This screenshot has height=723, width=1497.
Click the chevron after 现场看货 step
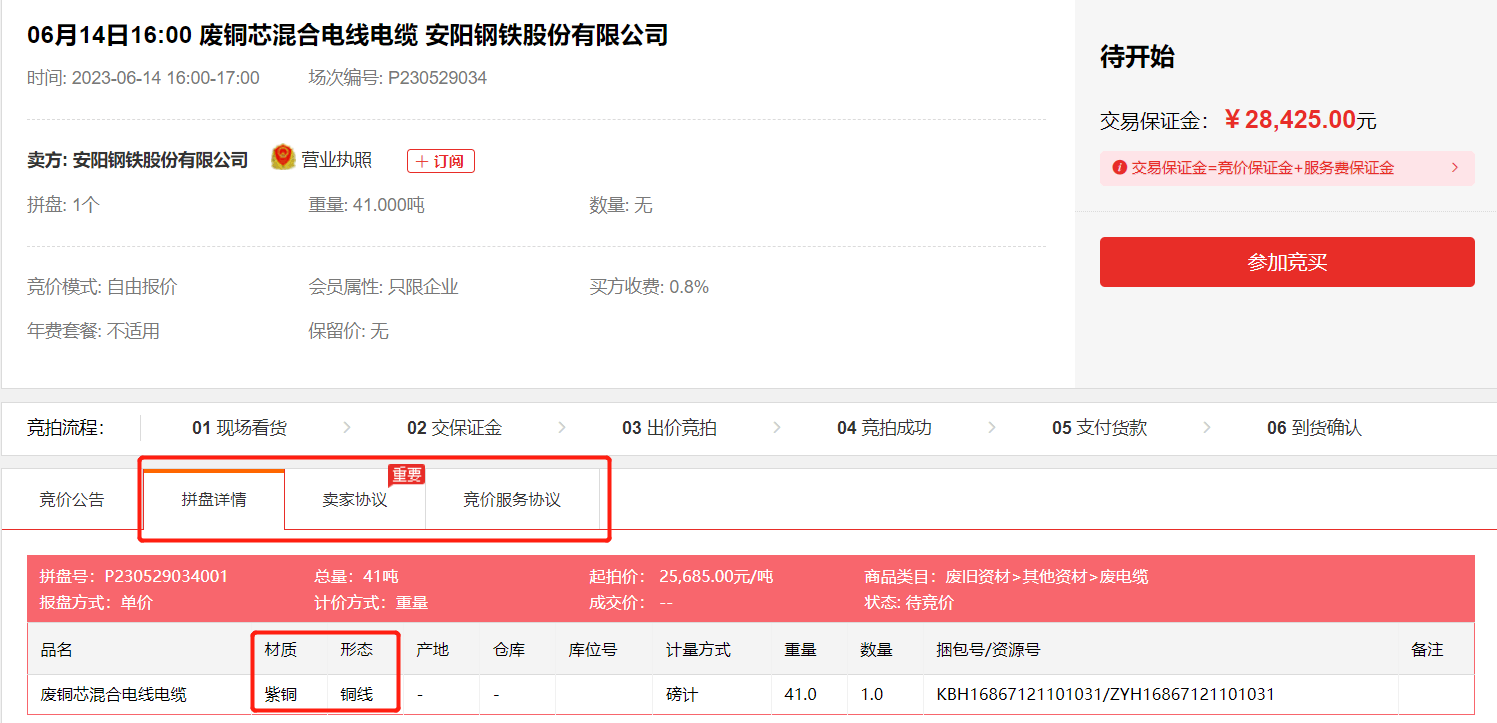(x=347, y=428)
